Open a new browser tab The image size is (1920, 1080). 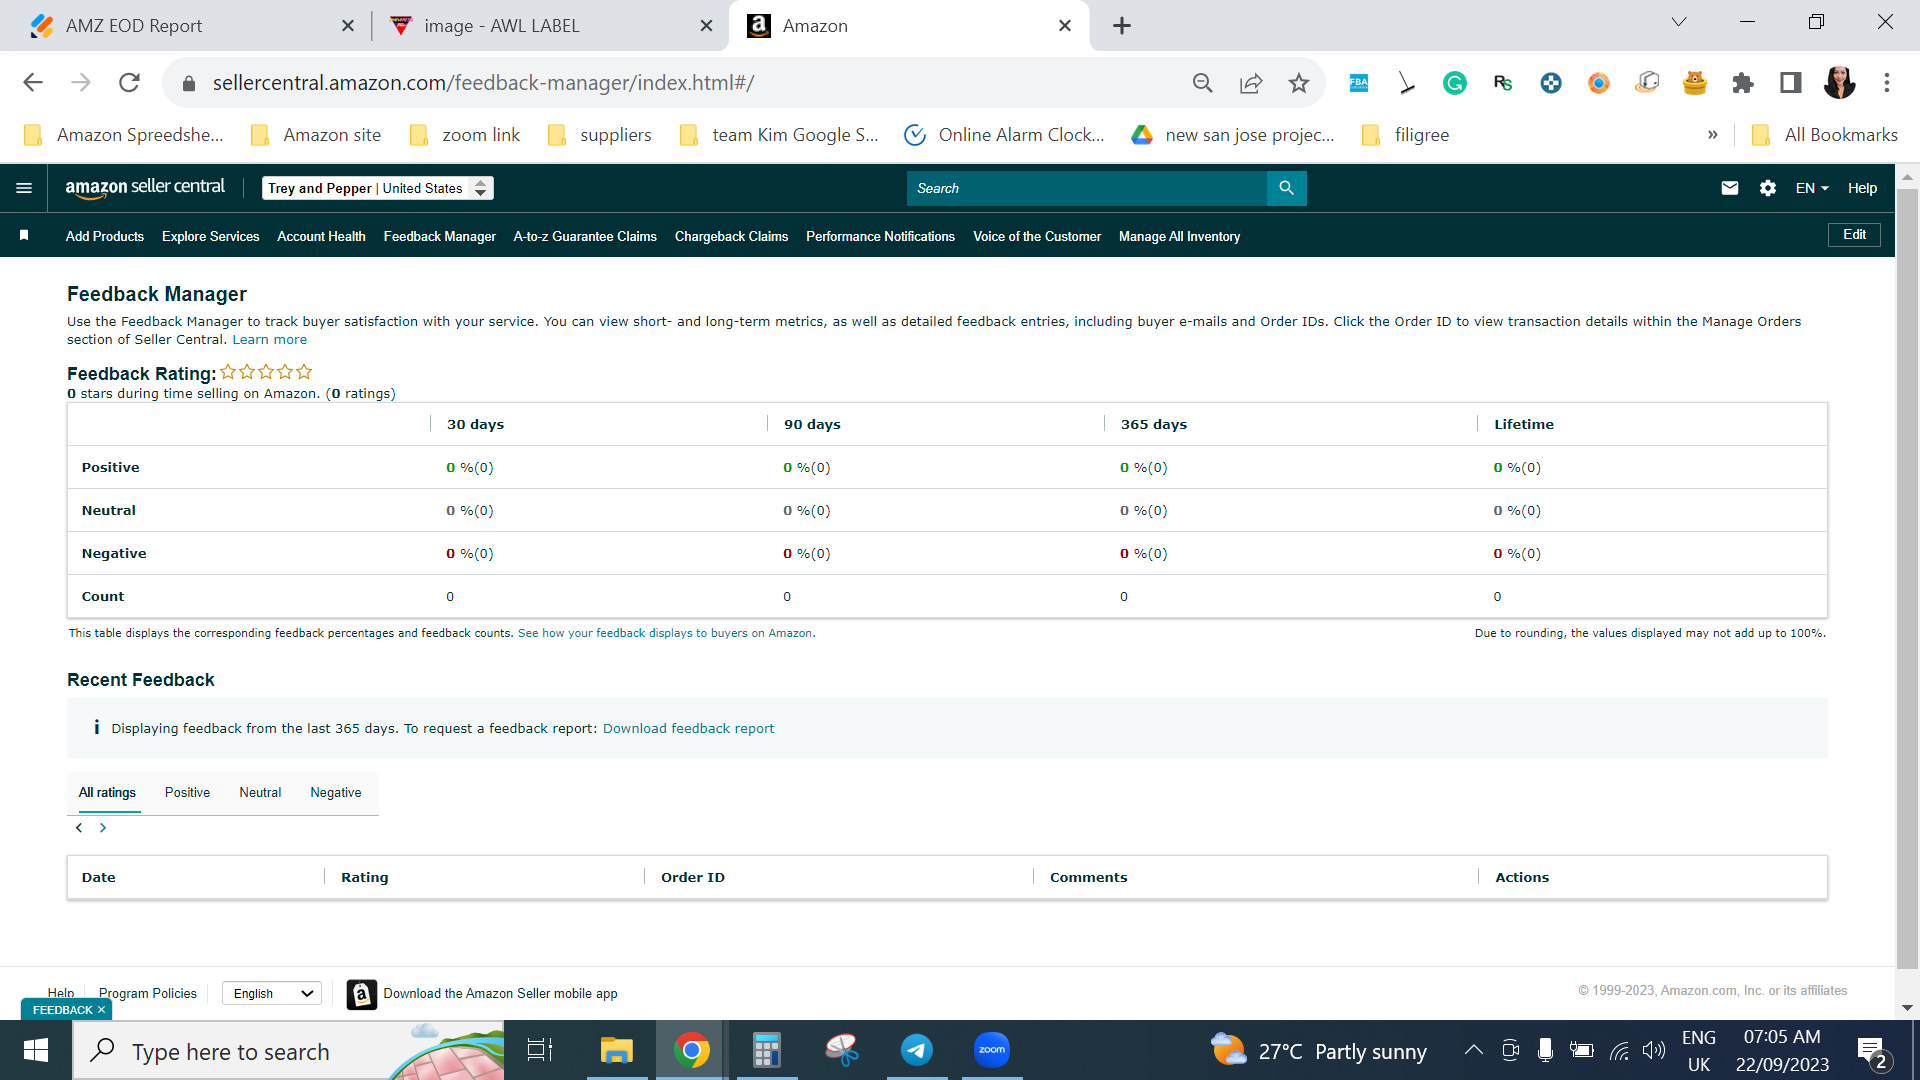tap(1122, 26)
